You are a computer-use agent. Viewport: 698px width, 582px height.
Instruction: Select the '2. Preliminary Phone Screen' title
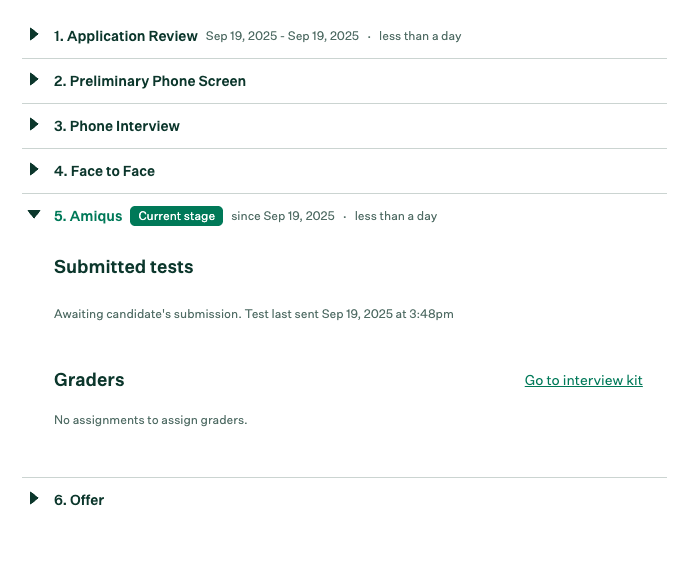tap(150, 81)
